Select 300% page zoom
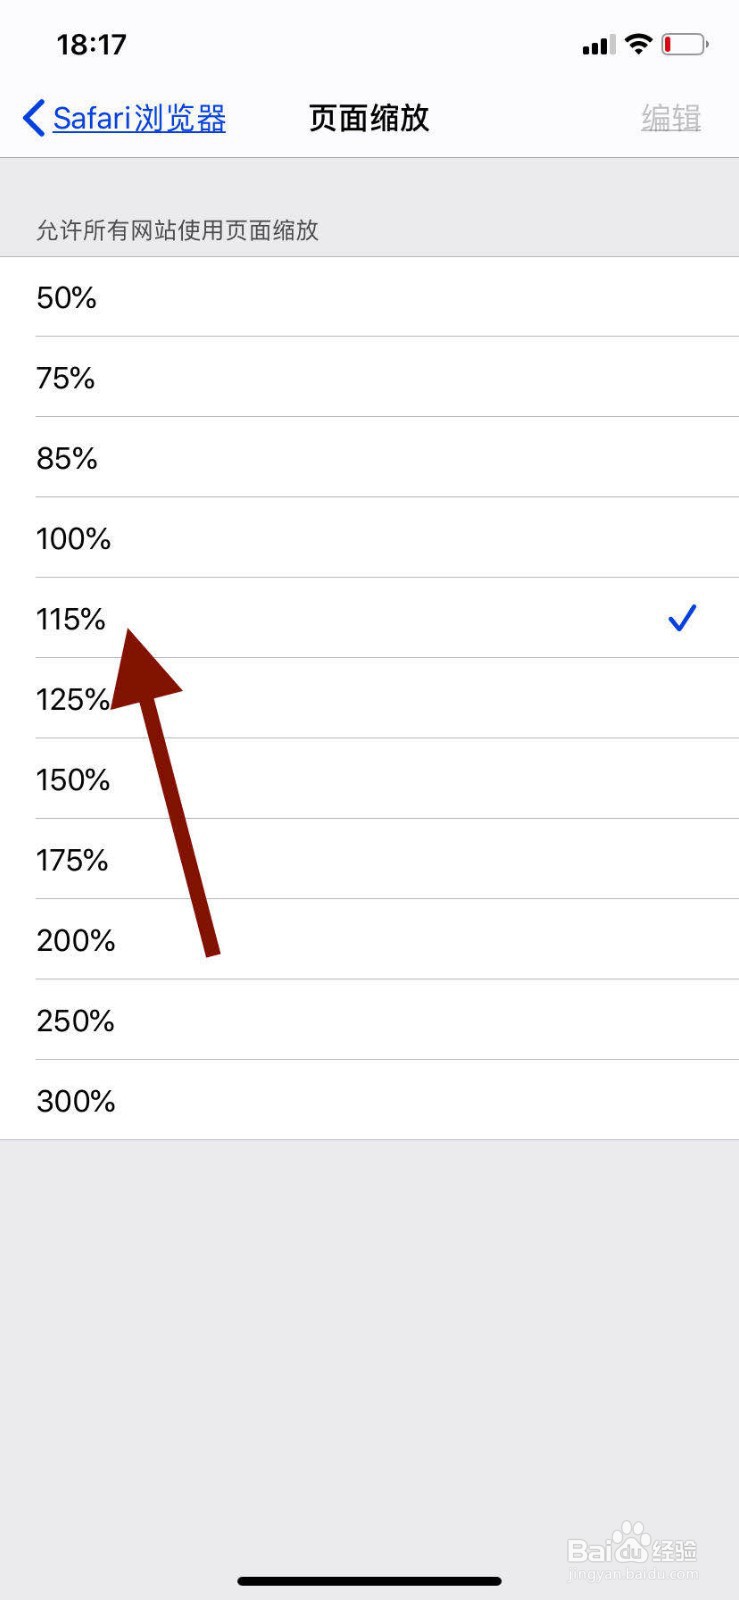 pos(369,1100)
